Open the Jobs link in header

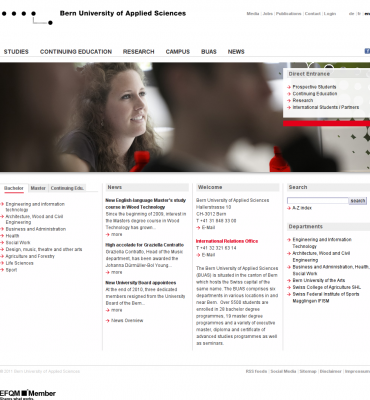tap(268, 14)
